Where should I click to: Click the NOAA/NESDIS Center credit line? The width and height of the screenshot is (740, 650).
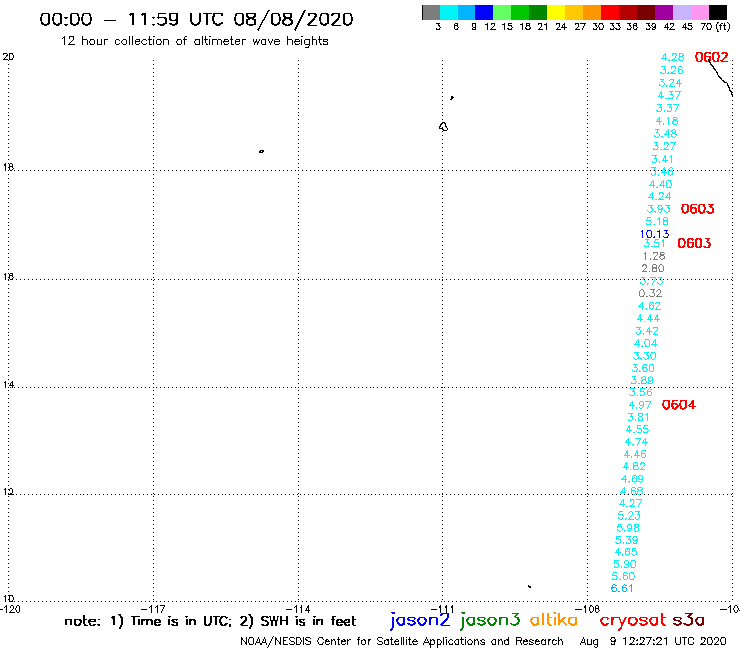(402, 641)
